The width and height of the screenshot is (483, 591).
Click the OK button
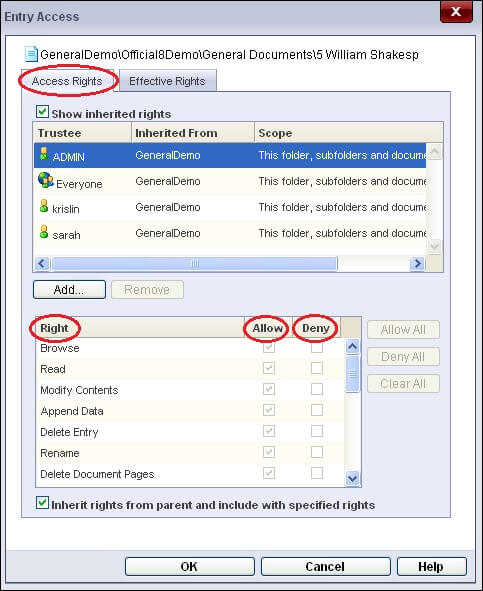point(190,567)
